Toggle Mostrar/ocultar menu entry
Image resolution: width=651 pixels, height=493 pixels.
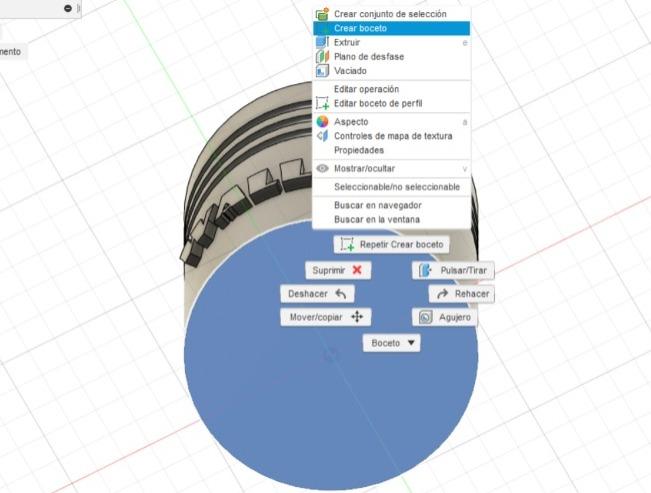pyautogui.click(x=392, y=168)
